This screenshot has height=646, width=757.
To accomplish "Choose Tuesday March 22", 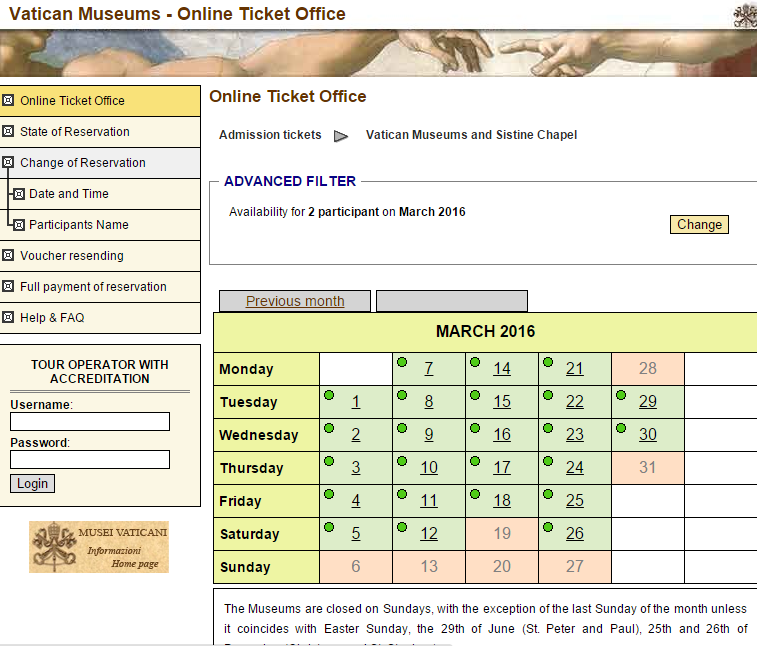I will [575, 402].
